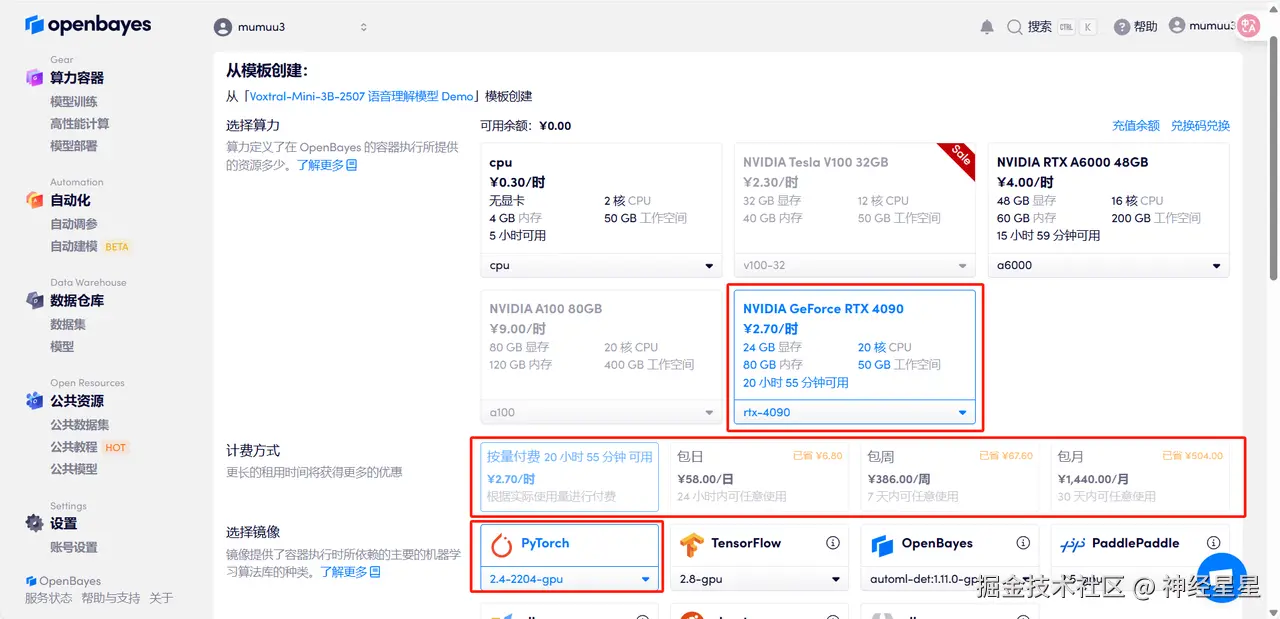Image resolution: width=1280 pixels, height=619 pixels.
Task: Click the 充值余额 link
Action: coord(1136,126)
